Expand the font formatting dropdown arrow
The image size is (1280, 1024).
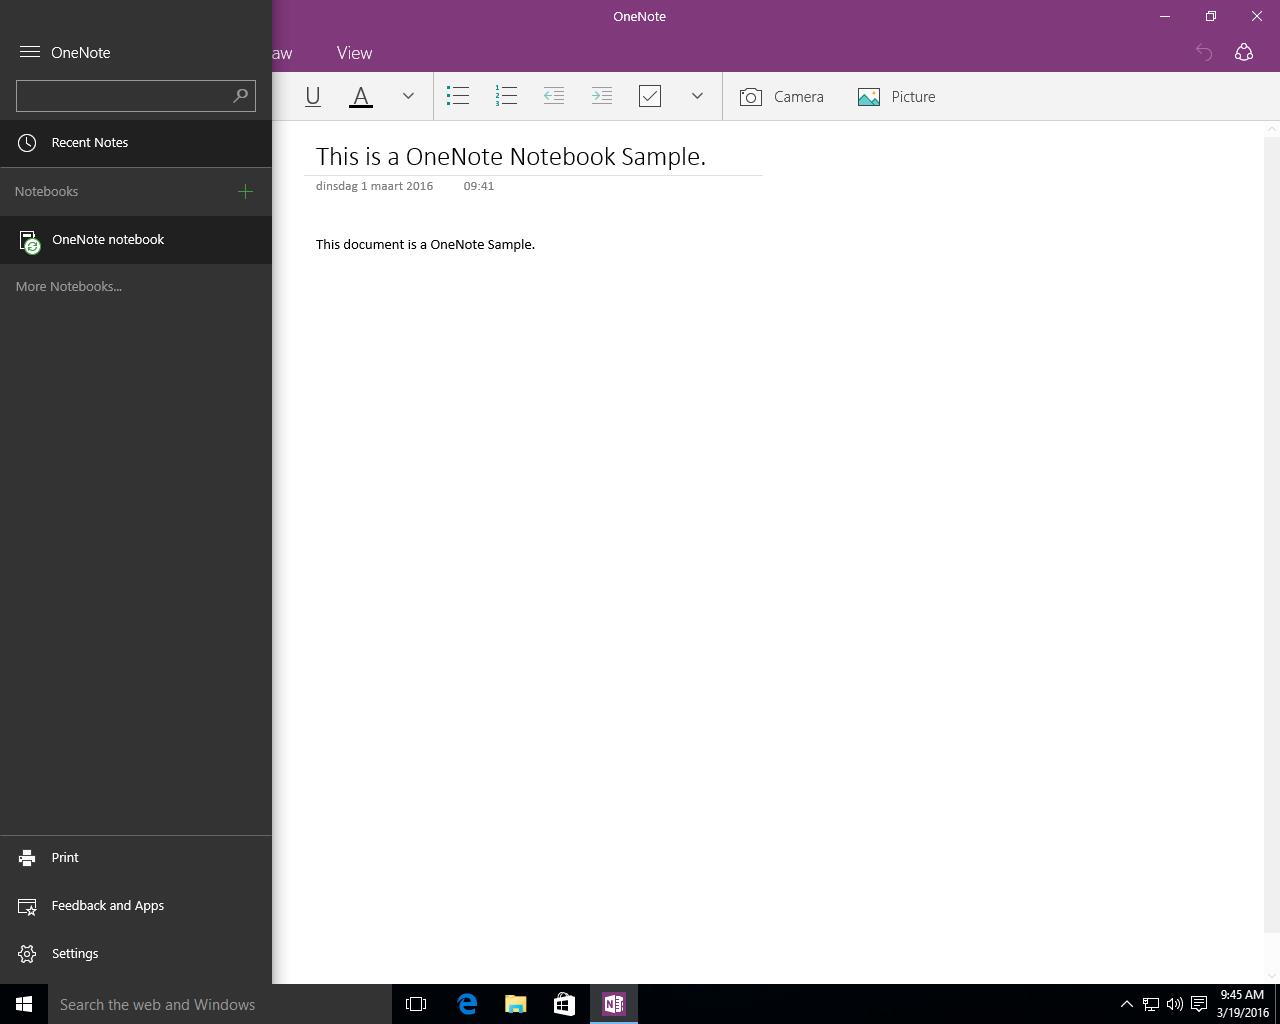click(x=408, y=96)
